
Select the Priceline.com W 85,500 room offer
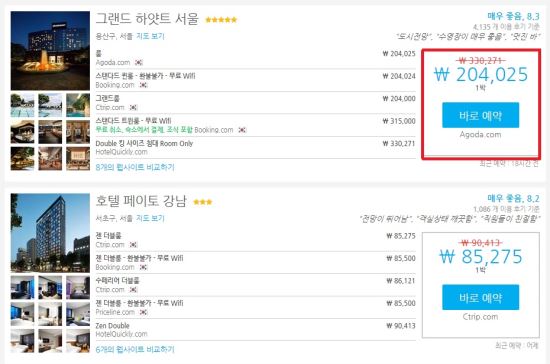[x=255, y=308]
